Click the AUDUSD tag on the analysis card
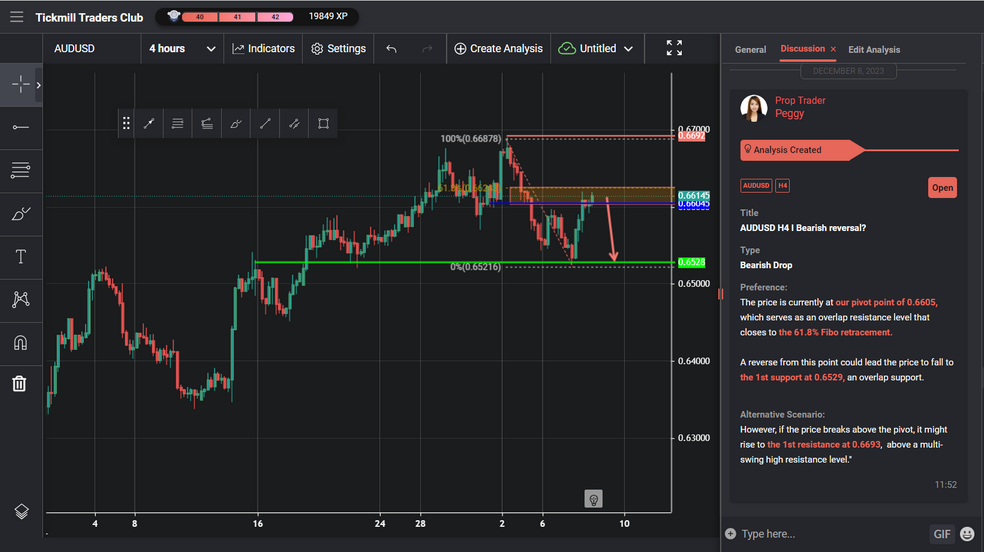Image resolution: width=984 pixels, height=552 pixels. point(756,186)
